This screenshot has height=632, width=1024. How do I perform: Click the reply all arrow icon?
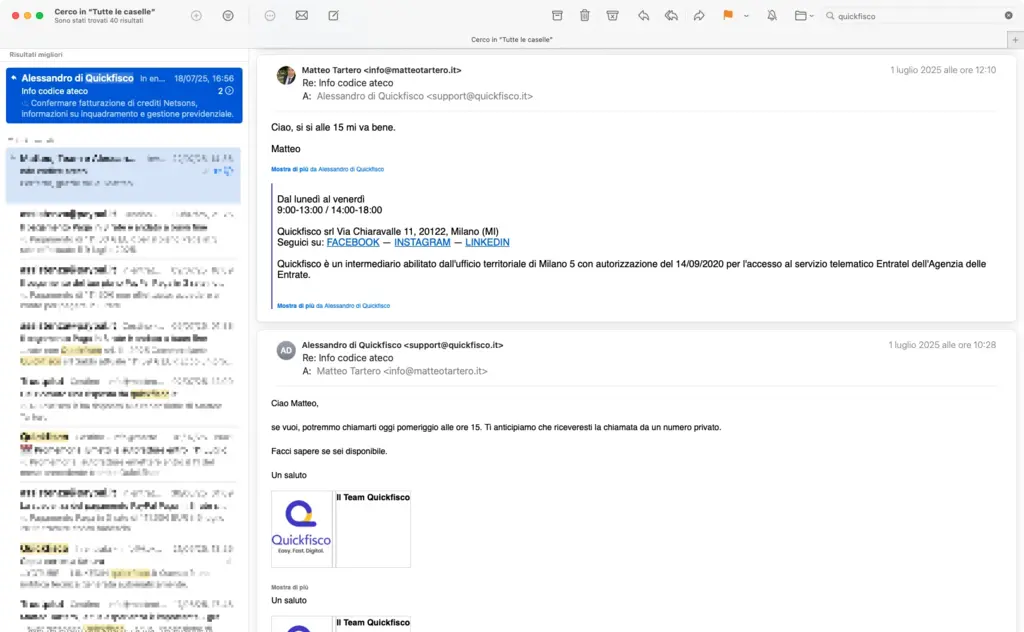coord(671,16)
